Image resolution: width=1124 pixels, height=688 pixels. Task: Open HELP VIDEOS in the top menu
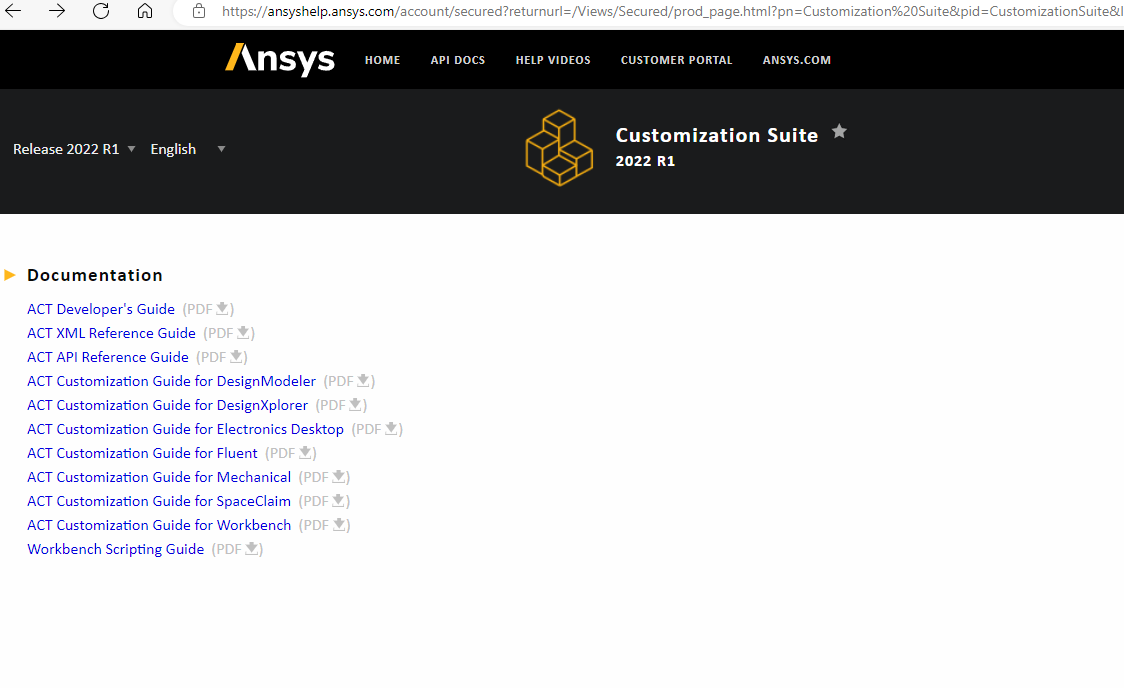click(553, 60)
